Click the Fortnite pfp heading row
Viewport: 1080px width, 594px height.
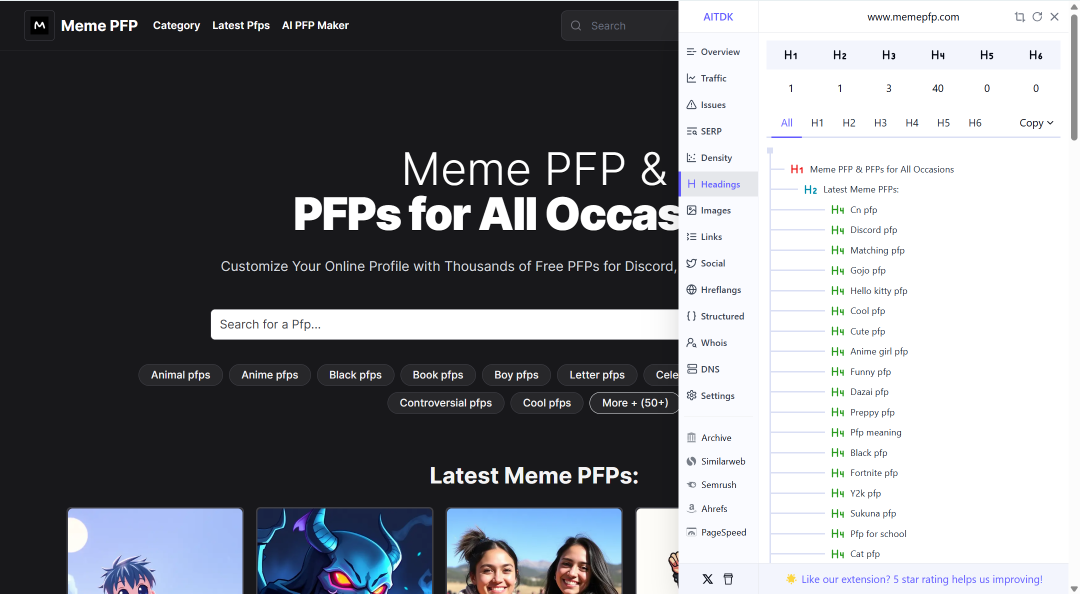[x=864, y=473]
